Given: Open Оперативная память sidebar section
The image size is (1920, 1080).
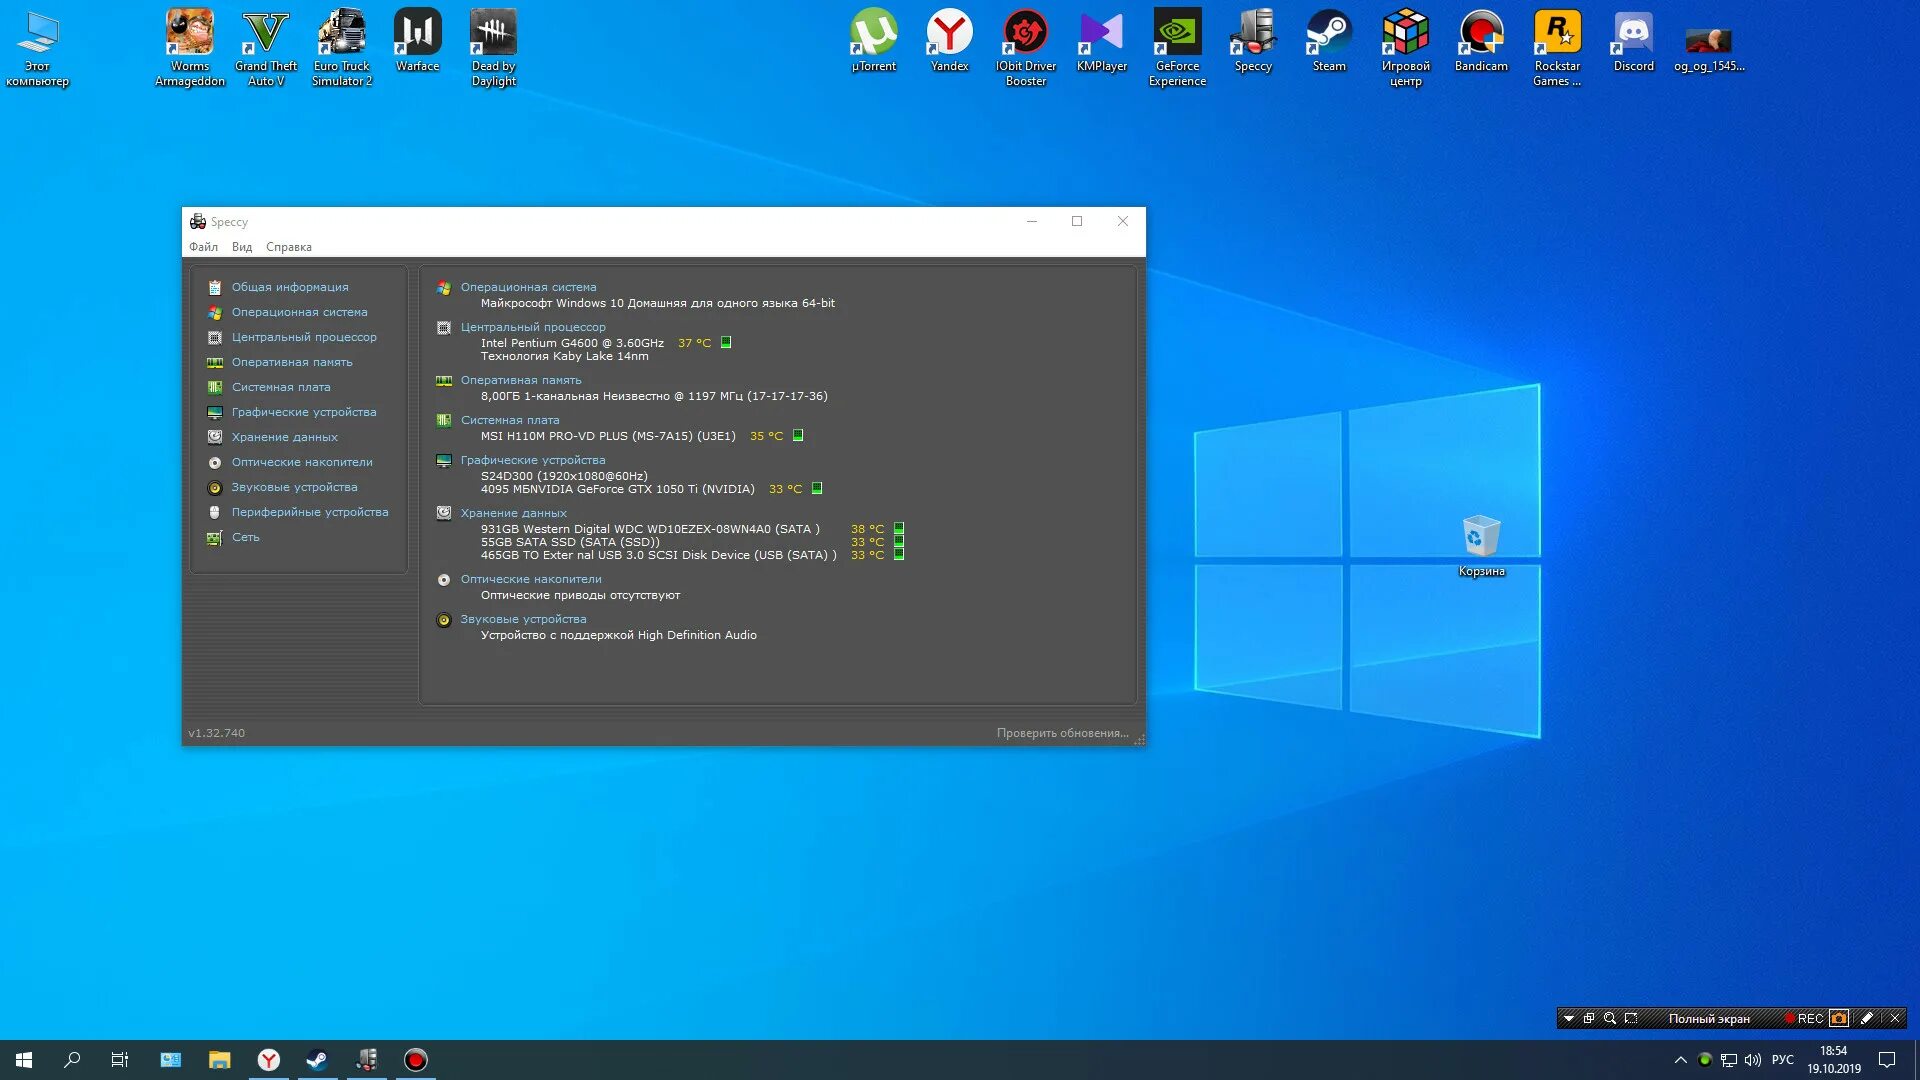Looking at the screenshot, I should (292, 362).
